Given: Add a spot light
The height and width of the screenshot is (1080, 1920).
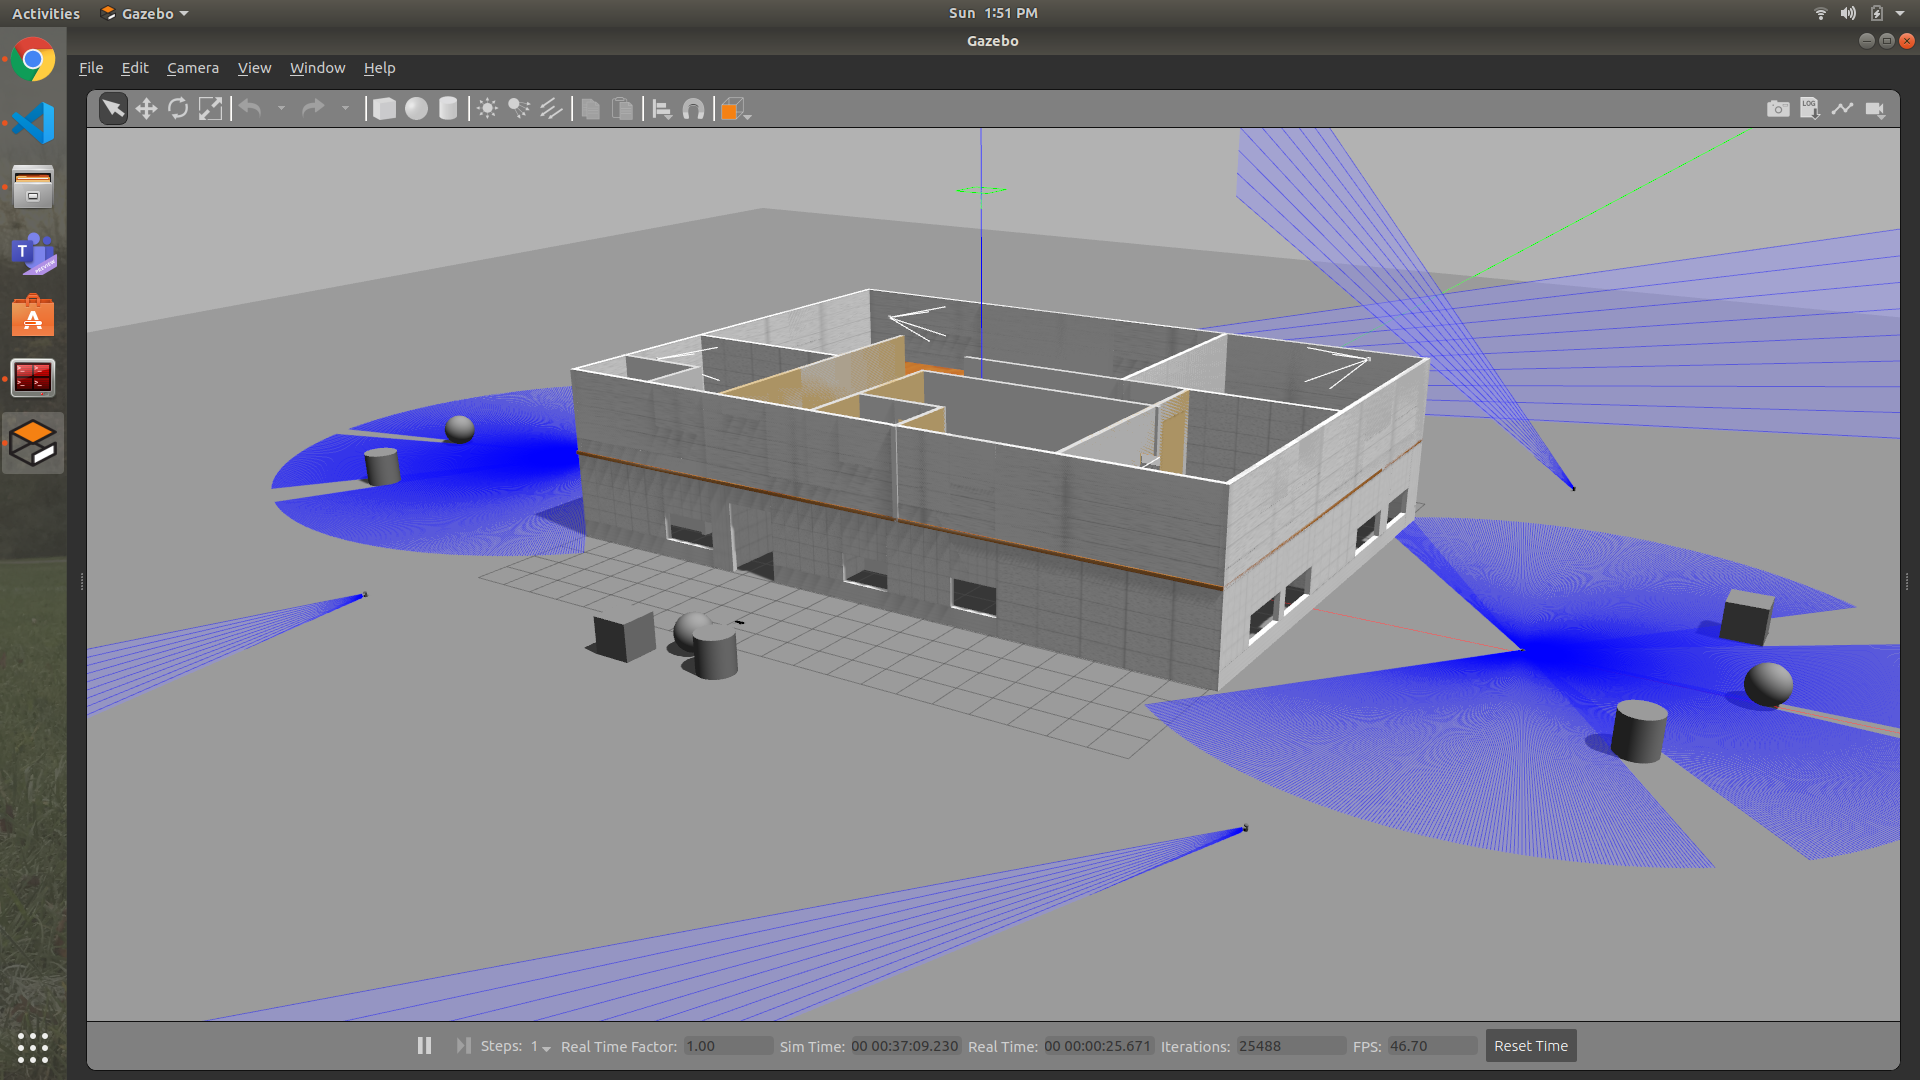Looking at the screenshot, I should [x=519, y=109].
